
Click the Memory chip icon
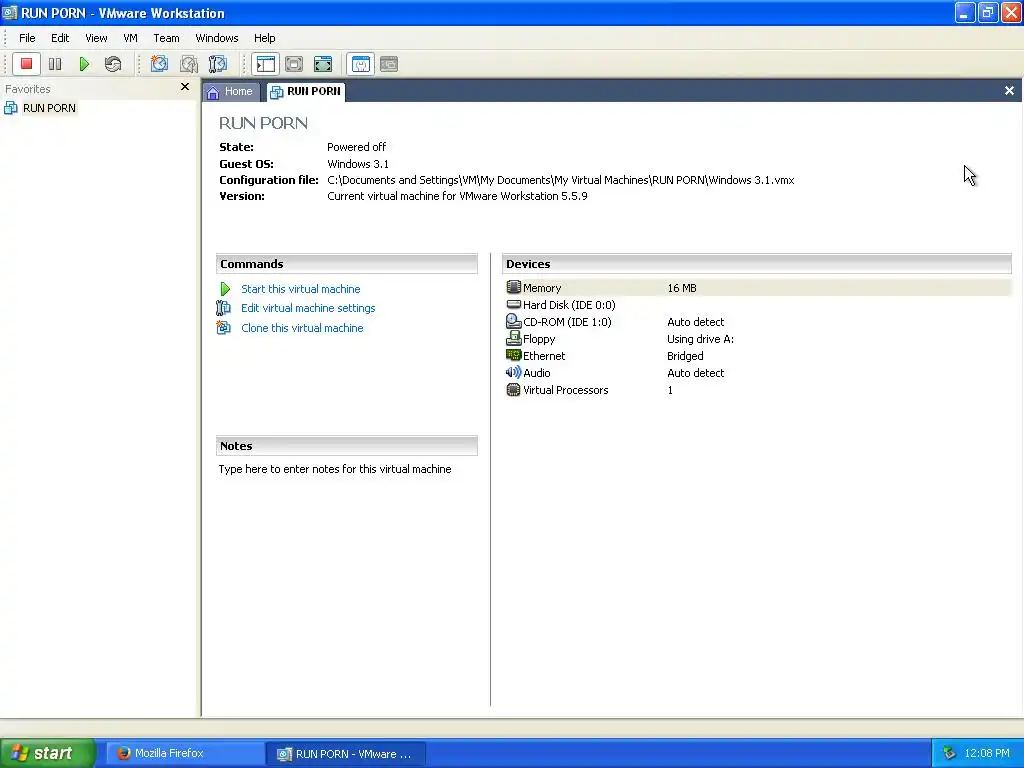click(x=513, y=287)
